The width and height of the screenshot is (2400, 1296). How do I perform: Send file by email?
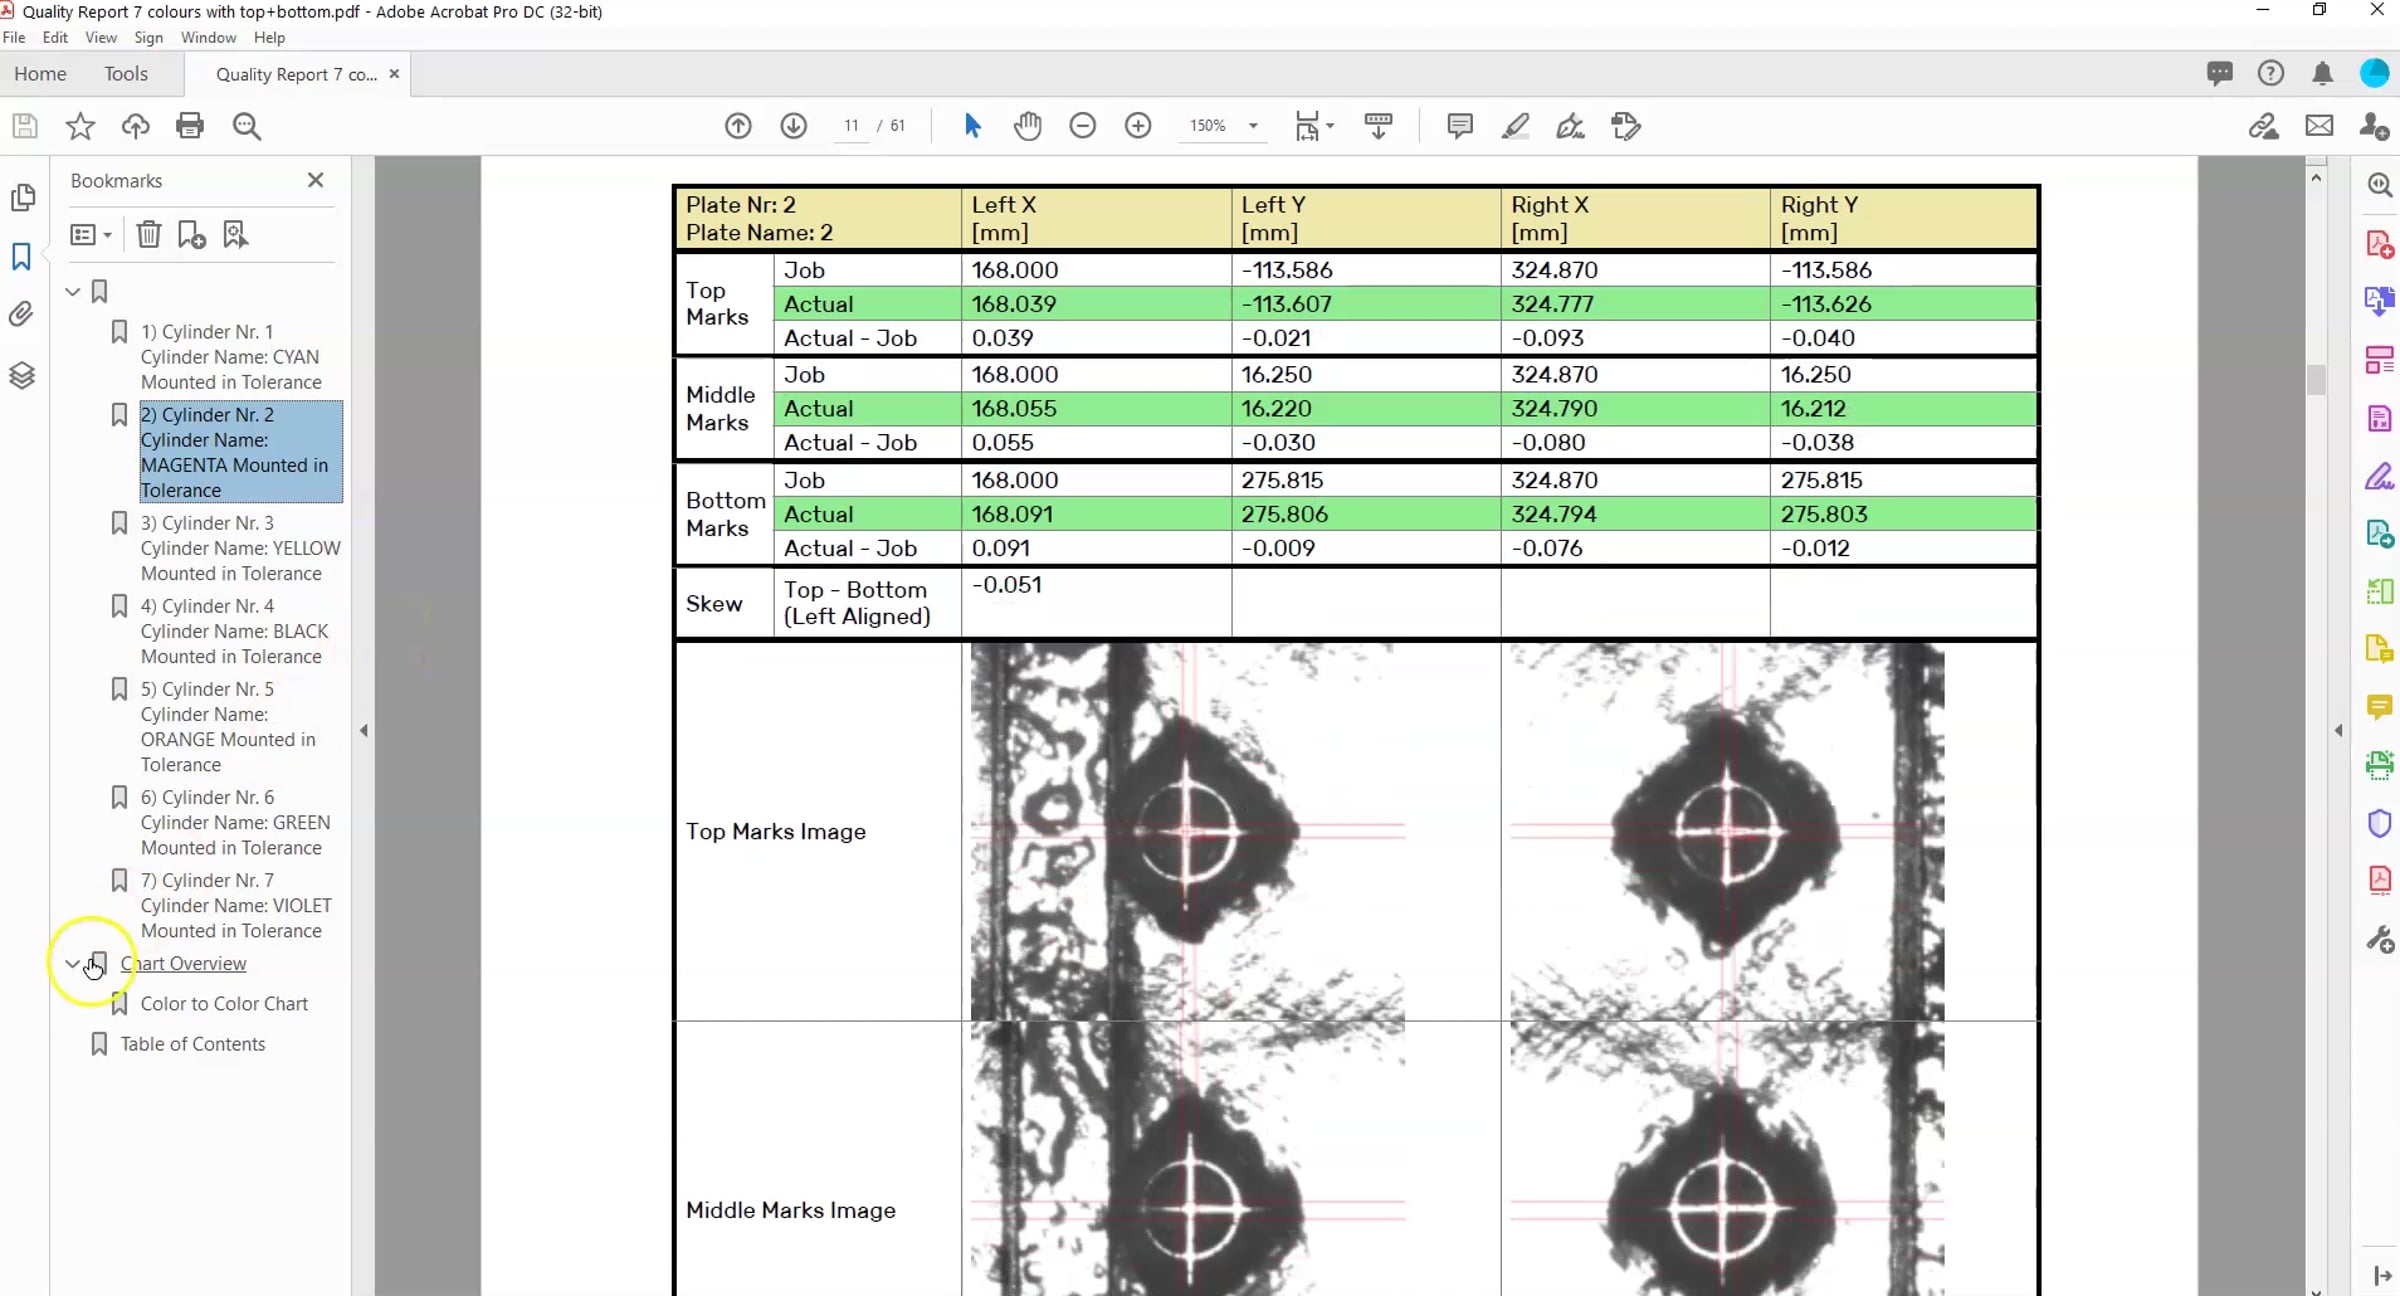[x=2319, y=126]
